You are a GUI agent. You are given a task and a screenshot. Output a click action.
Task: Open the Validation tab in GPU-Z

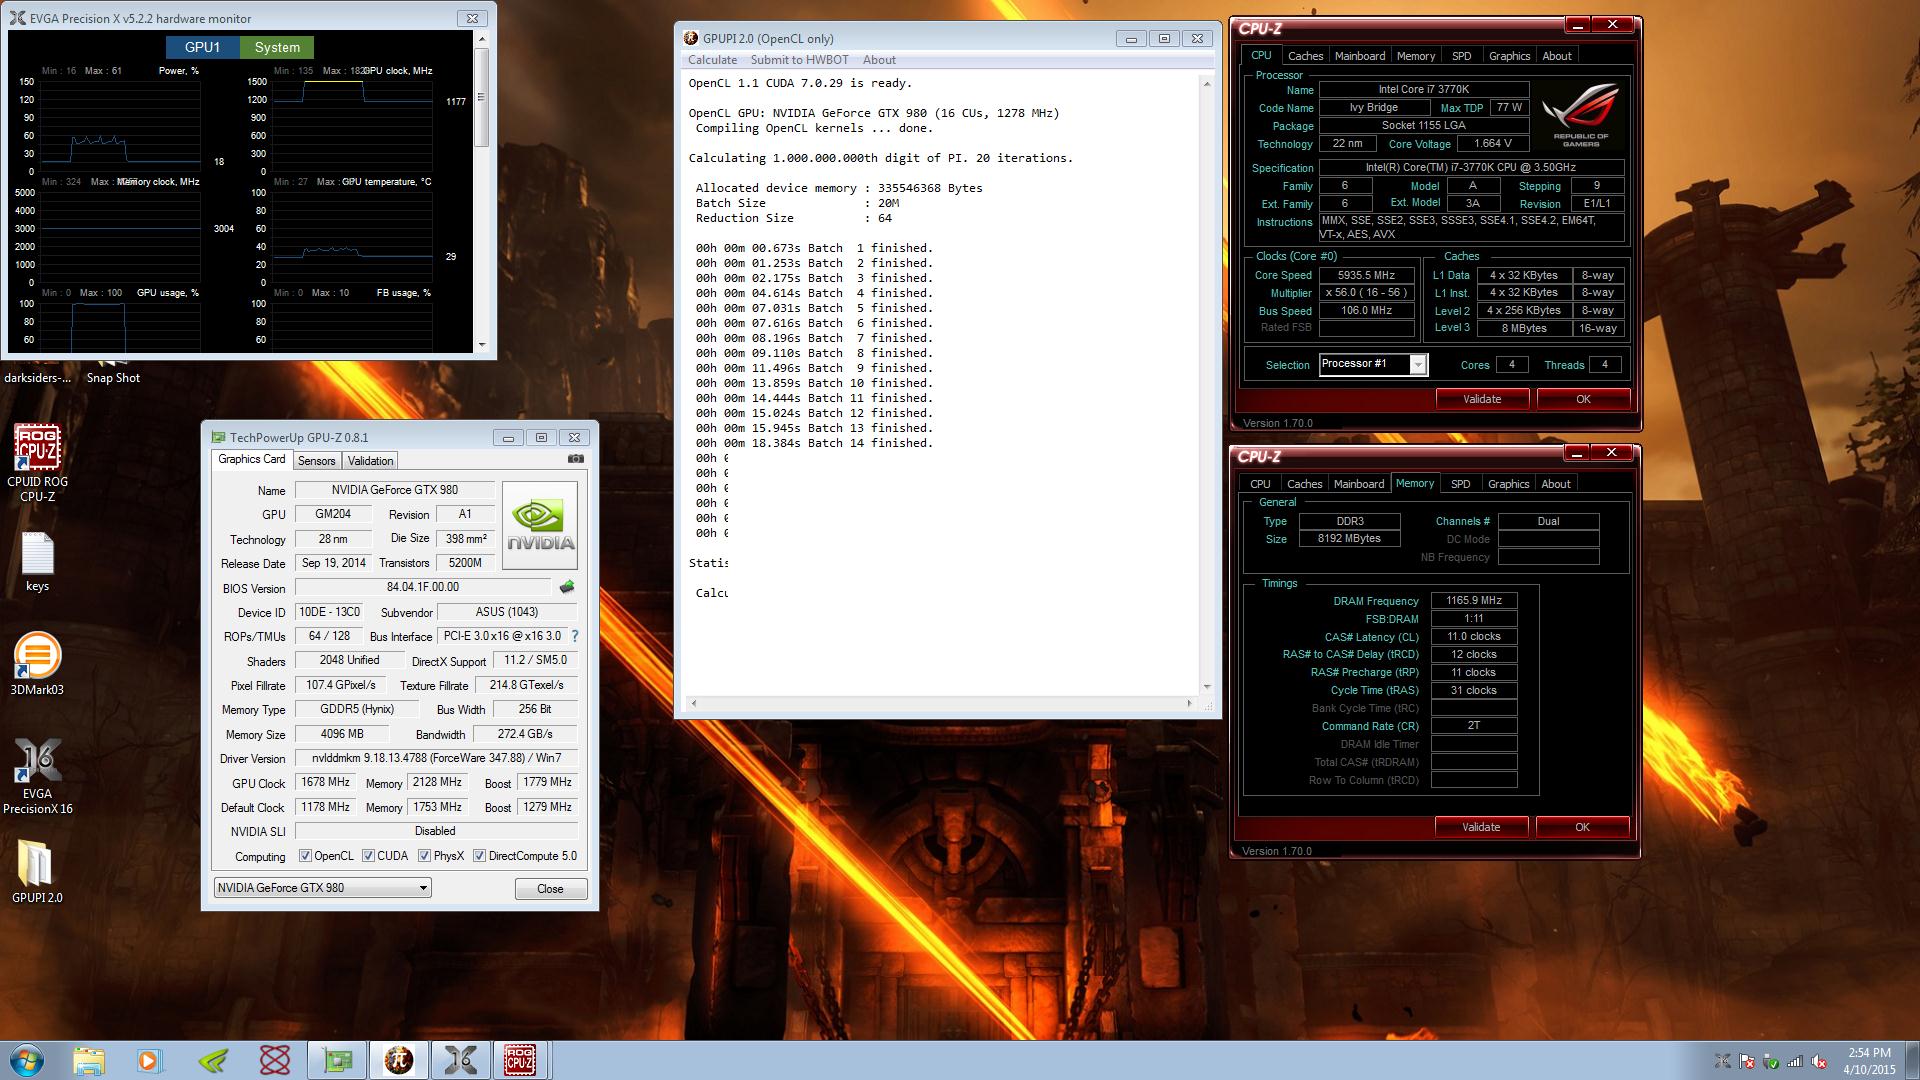click(x=370, y=461)
